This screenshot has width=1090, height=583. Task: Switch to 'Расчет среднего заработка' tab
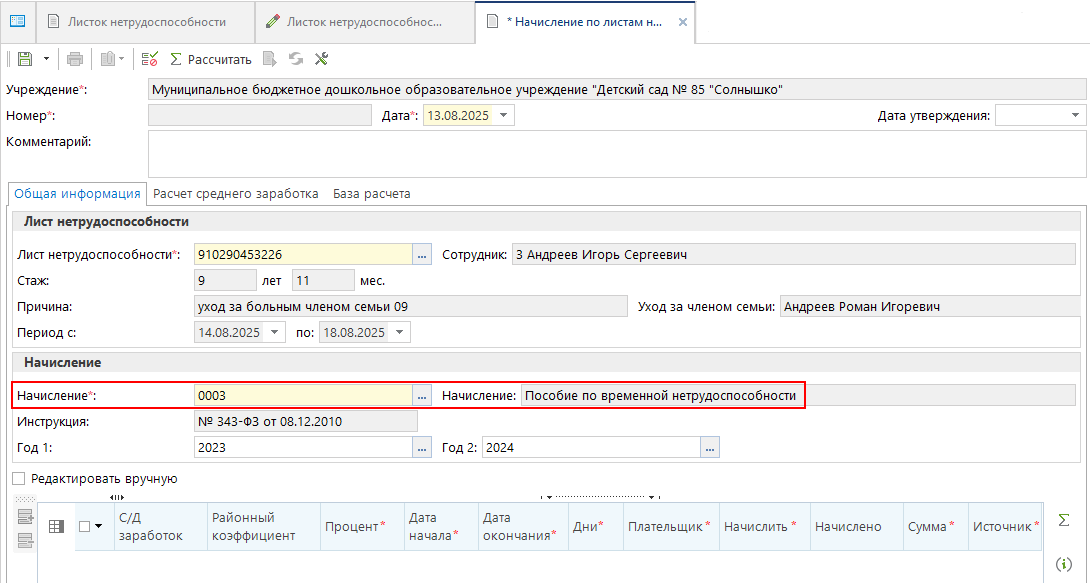coord(236,194)
